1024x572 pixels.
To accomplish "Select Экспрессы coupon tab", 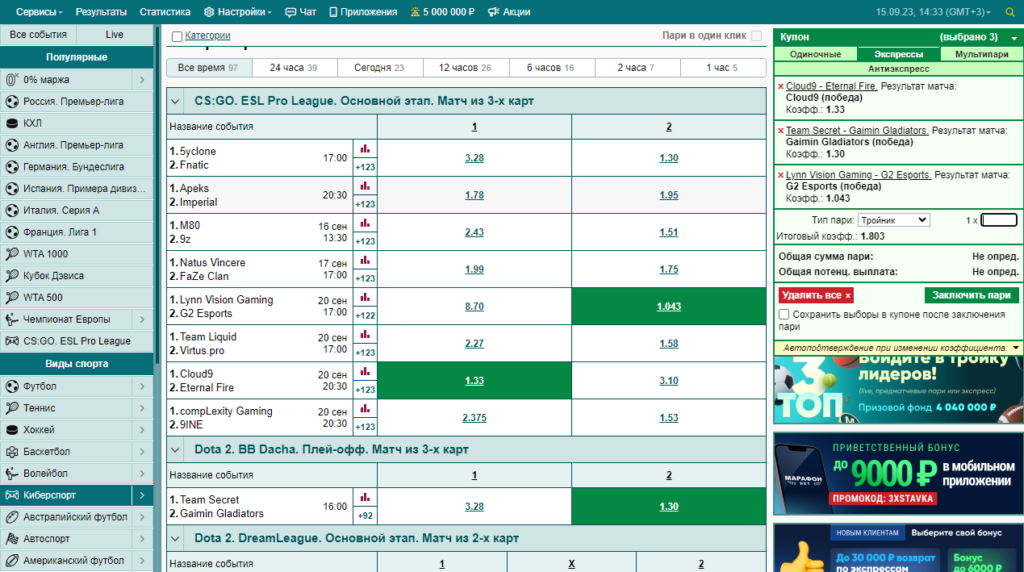I will click(x=898, y=54).
